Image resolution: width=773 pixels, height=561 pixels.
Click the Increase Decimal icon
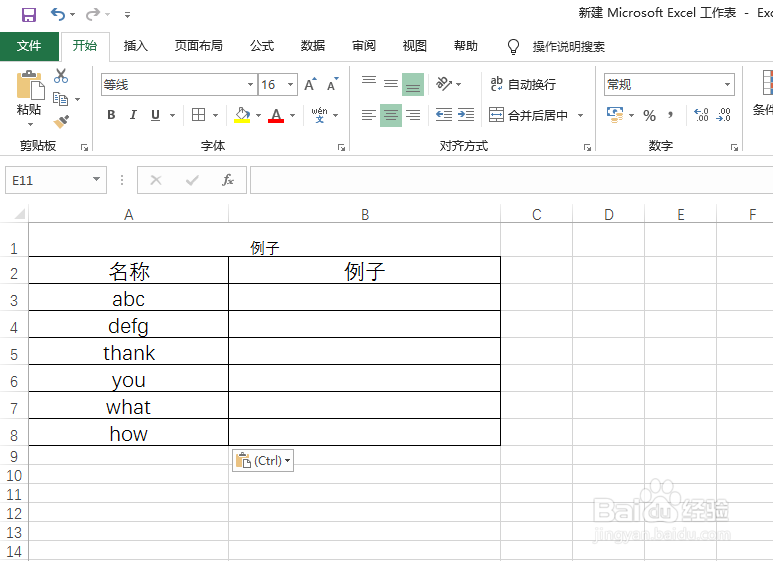coord(701,115)
